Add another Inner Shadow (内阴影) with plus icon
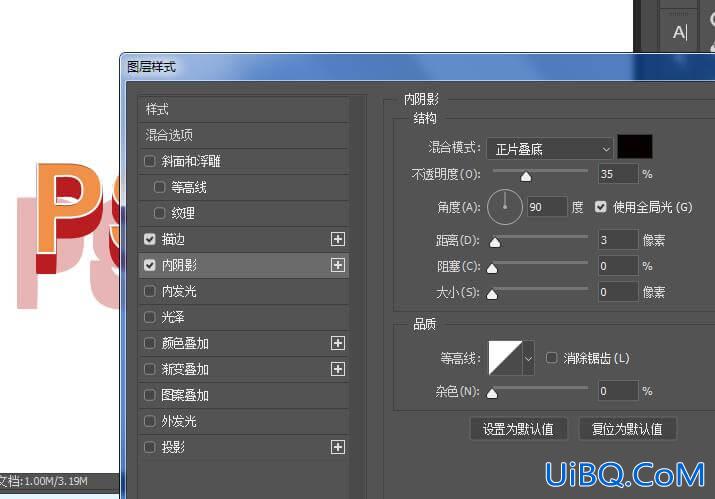This screenshot has height=499, width=715. [x=337, y=265]
